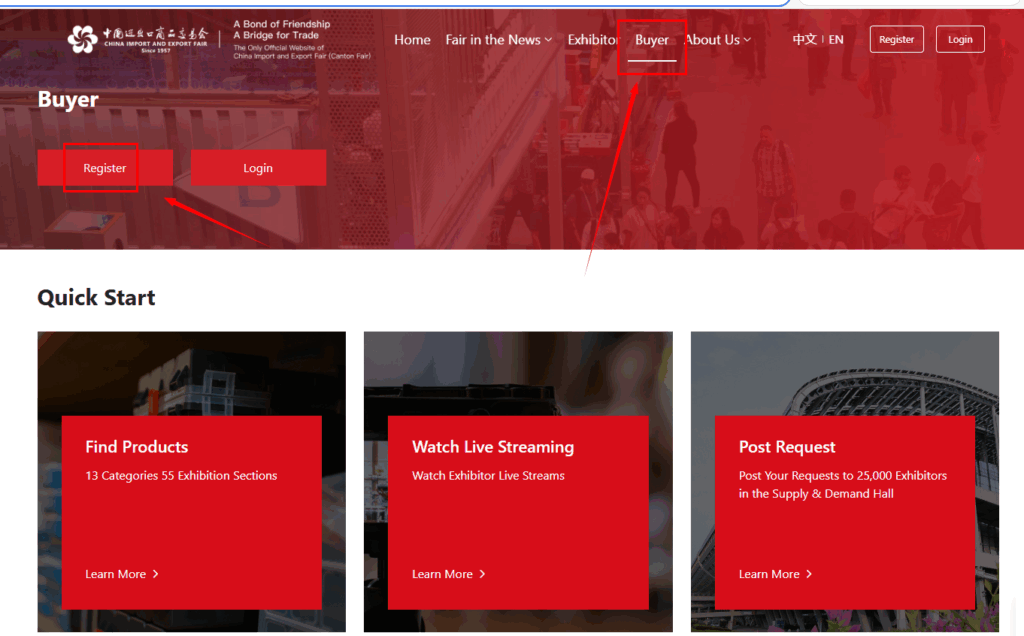Click chevron arrow in Post Request card
This screenshot has height=636, width=1024.
[x=809, y=574]
